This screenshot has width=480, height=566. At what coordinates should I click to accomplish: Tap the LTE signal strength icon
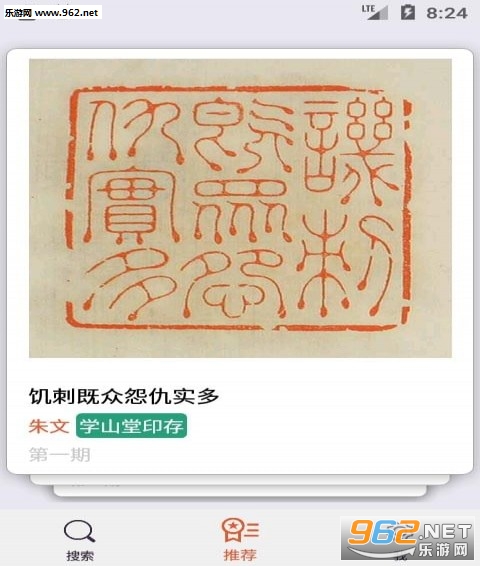pyautogui.click(x=375, y=13)
